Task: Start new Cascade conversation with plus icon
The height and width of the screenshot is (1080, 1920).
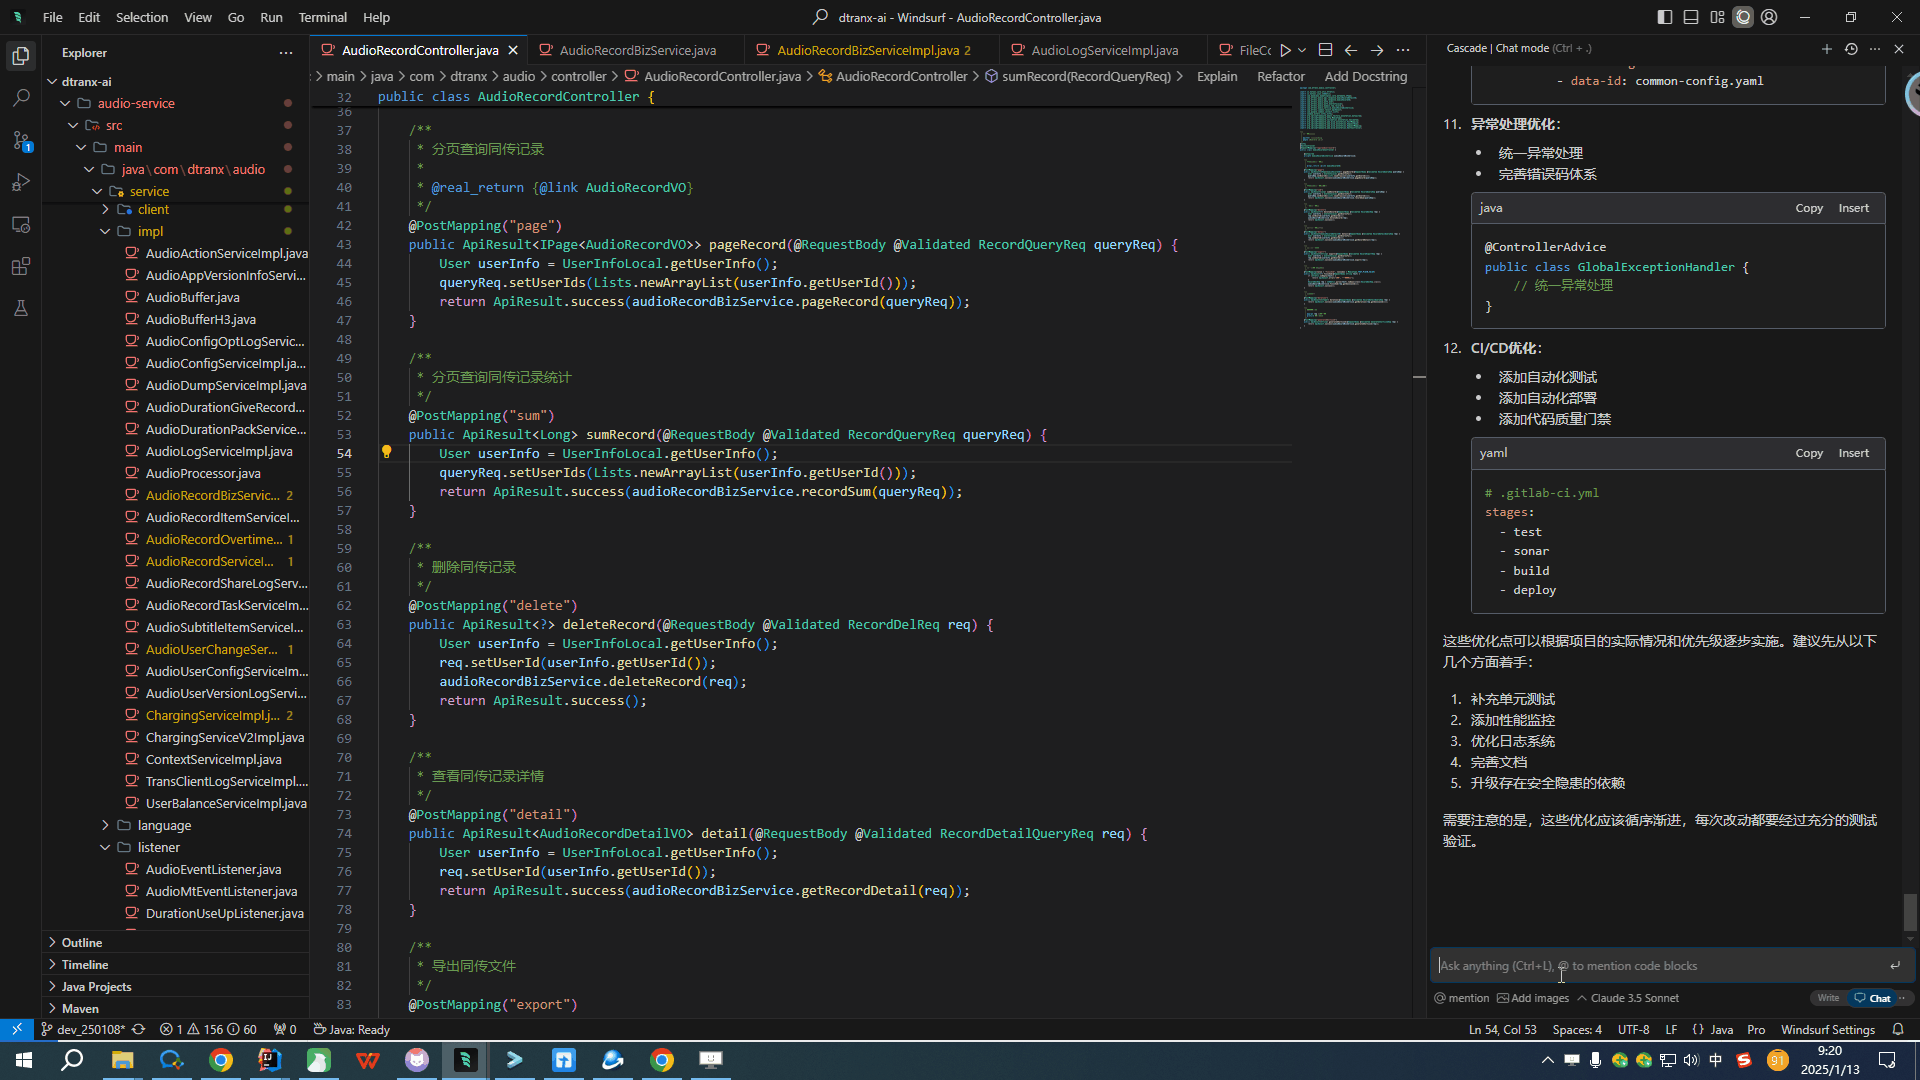Action: (x=1827, y=48)
